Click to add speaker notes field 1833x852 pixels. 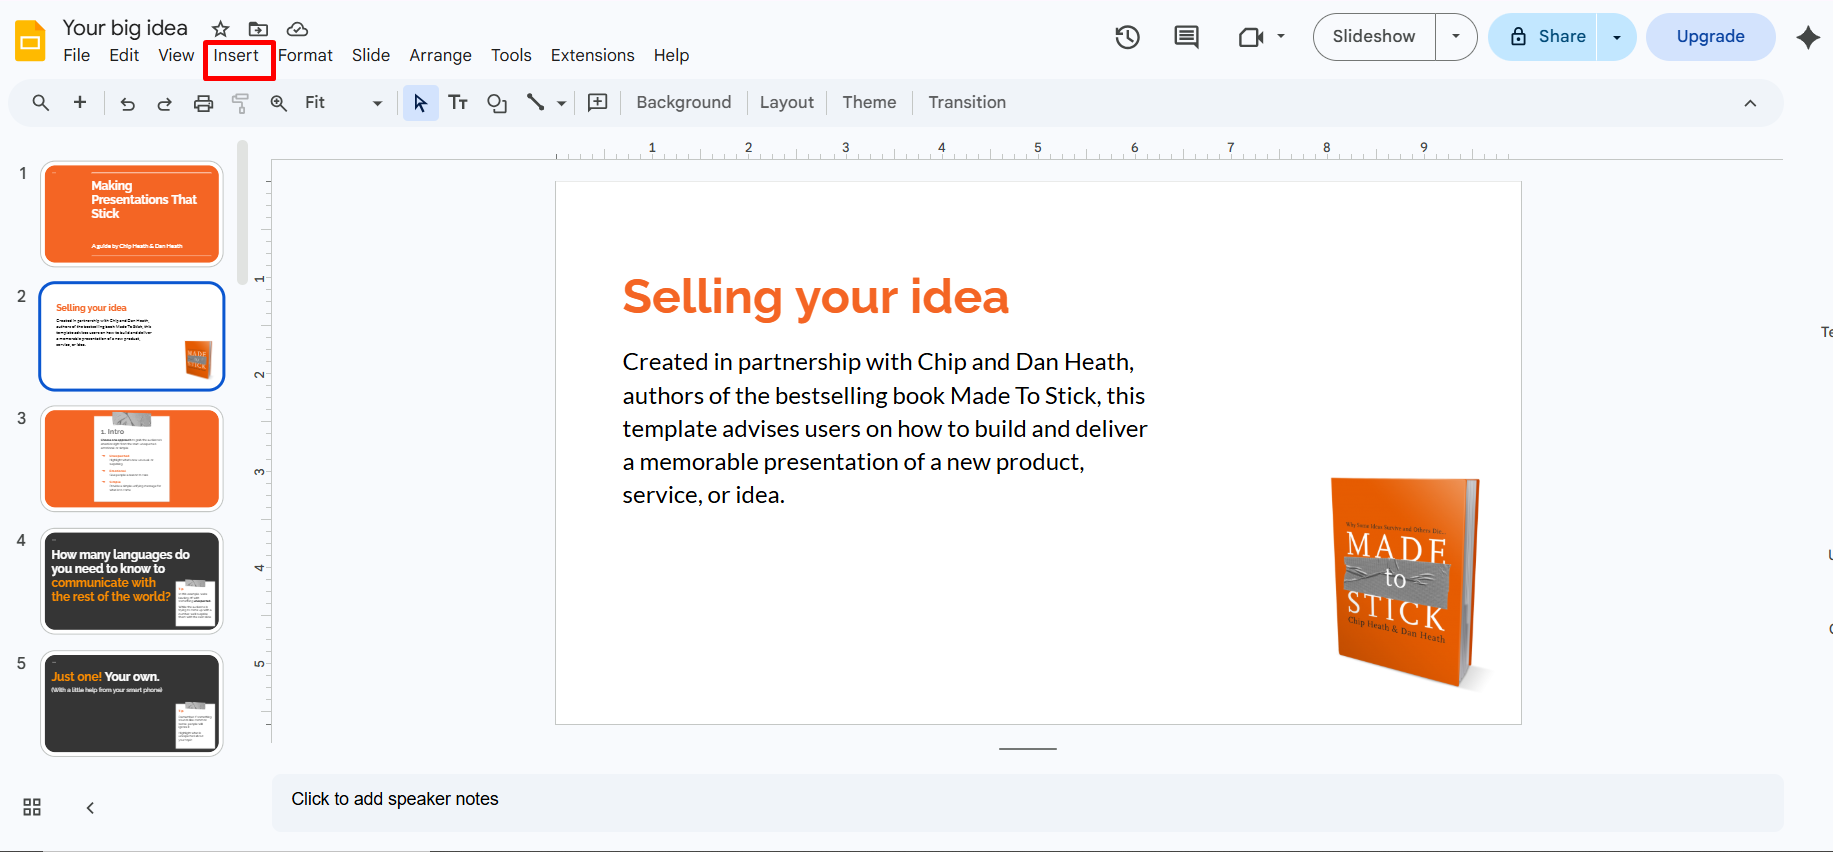(x=1027, y=802)
